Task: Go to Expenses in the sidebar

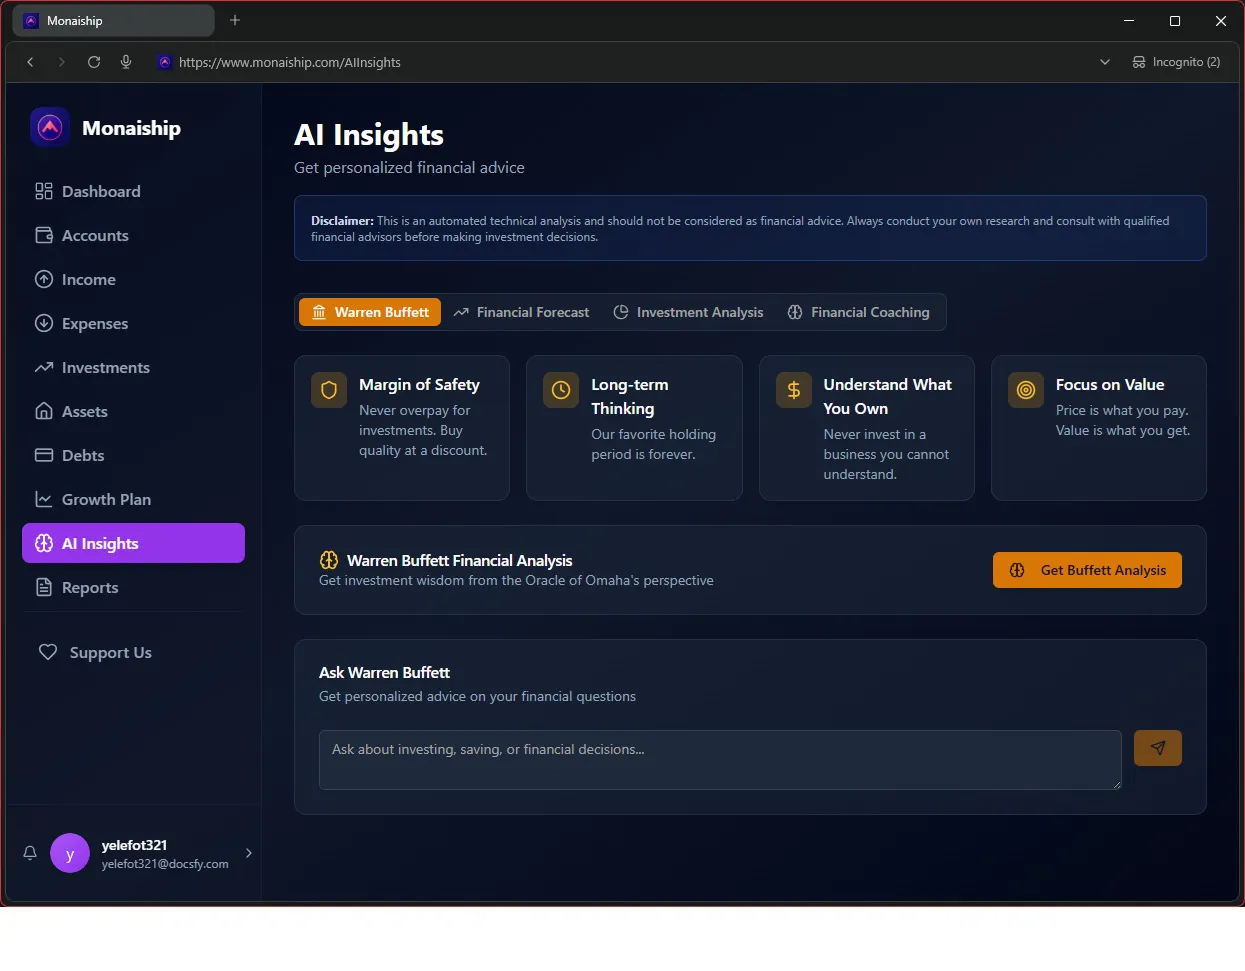Action: [x=133, y=323]
